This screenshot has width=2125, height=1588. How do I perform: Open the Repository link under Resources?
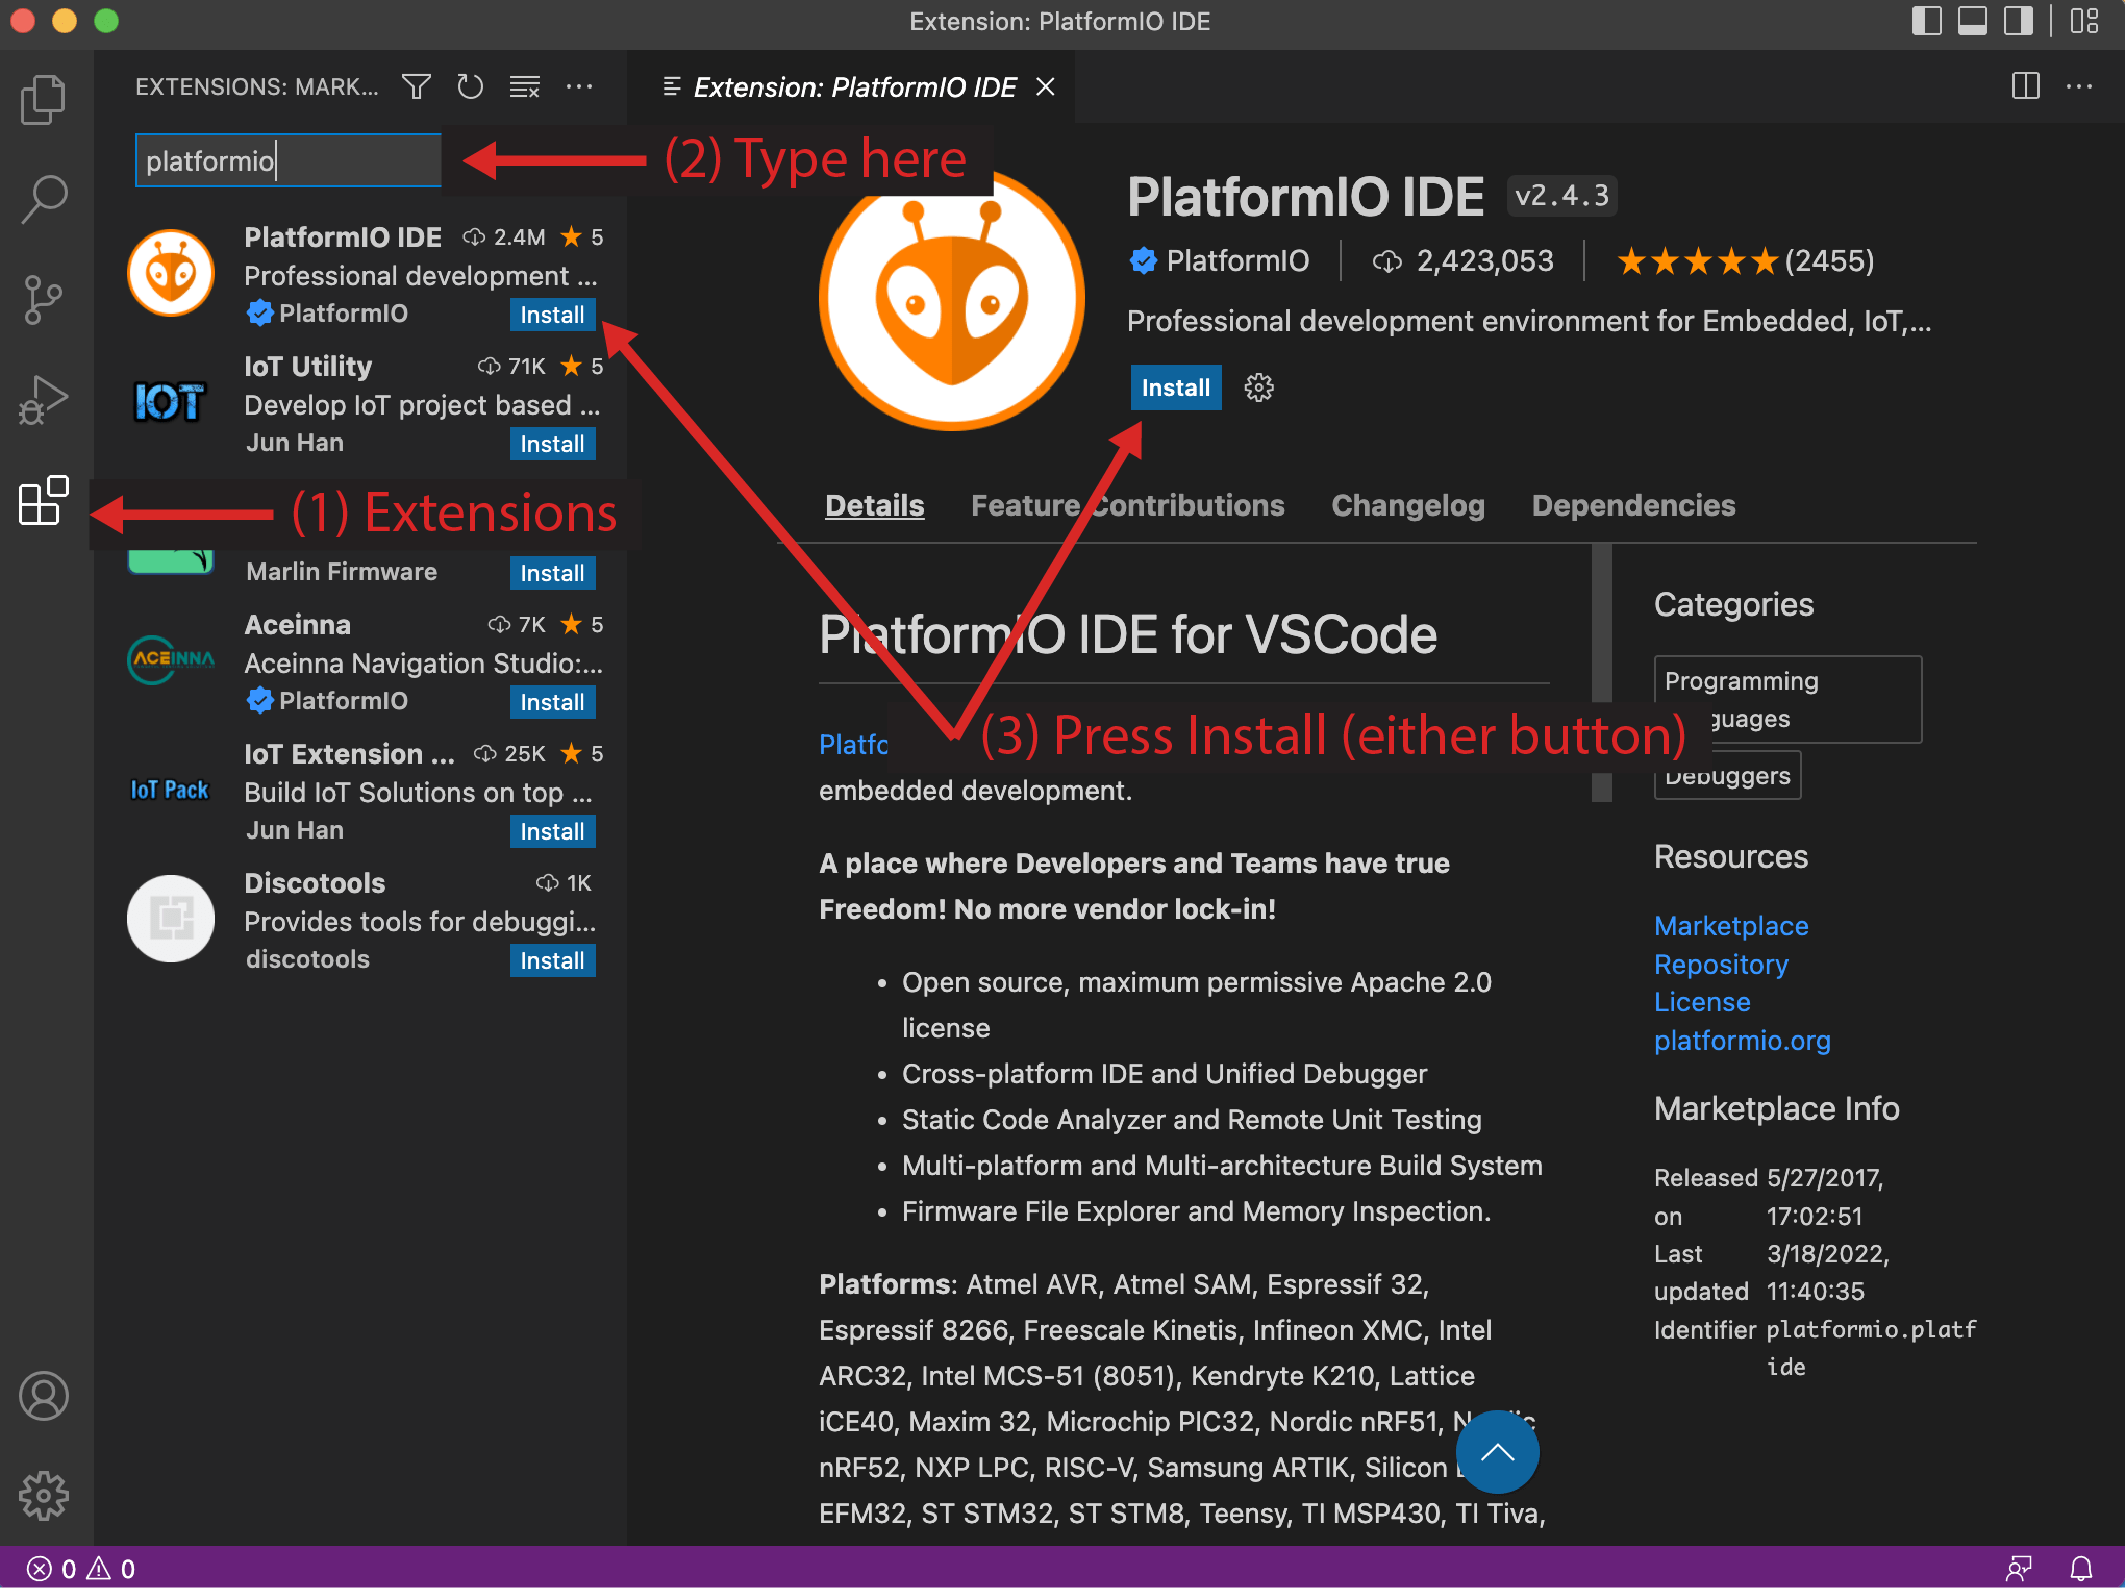coord(1721,964)
